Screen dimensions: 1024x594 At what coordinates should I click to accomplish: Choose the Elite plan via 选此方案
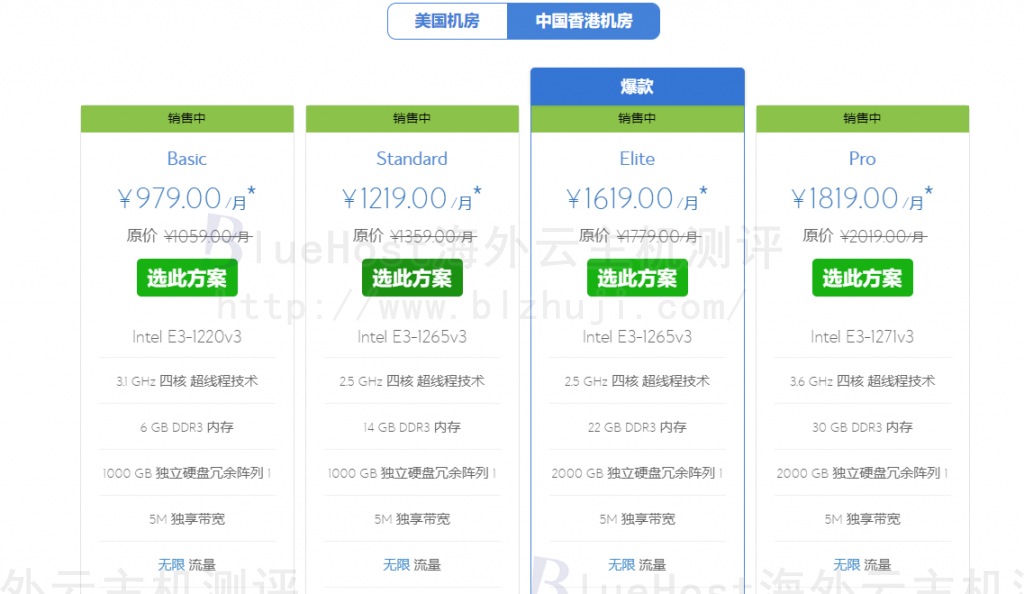click(x=637, y=278)
